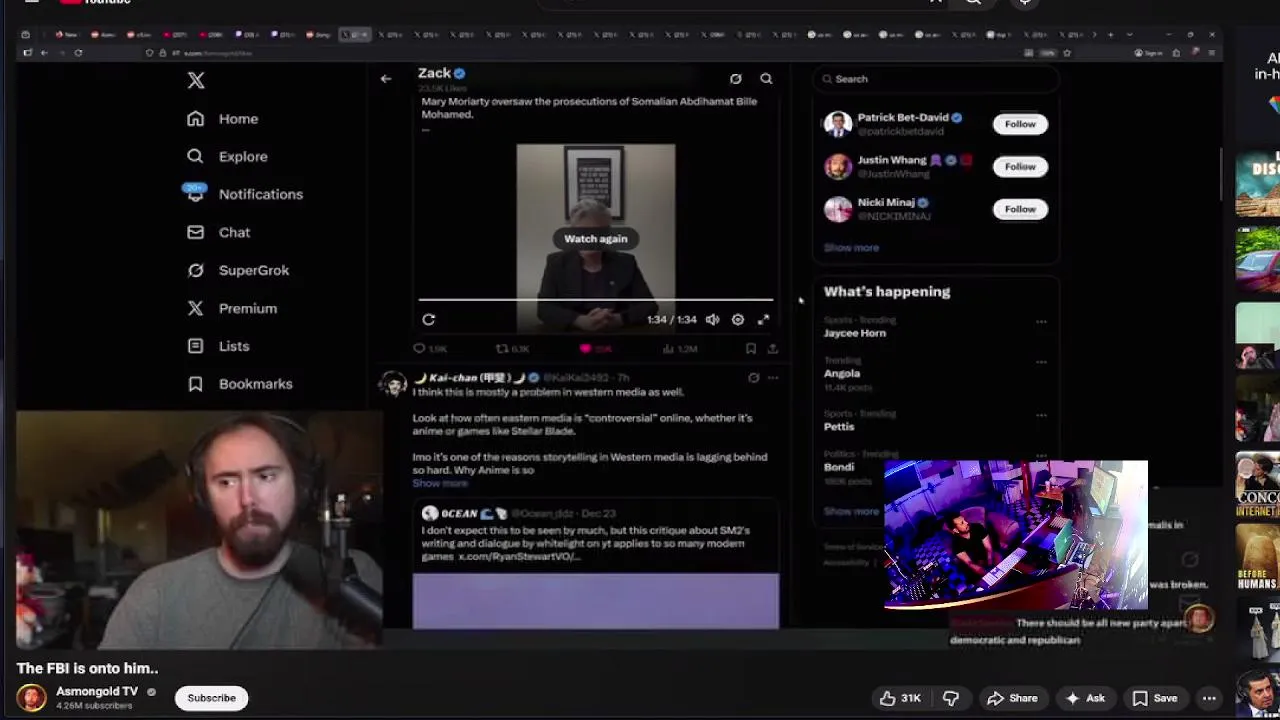
Task: Open options menu for Jaycee Horn trend
Action: [1041, 322]
